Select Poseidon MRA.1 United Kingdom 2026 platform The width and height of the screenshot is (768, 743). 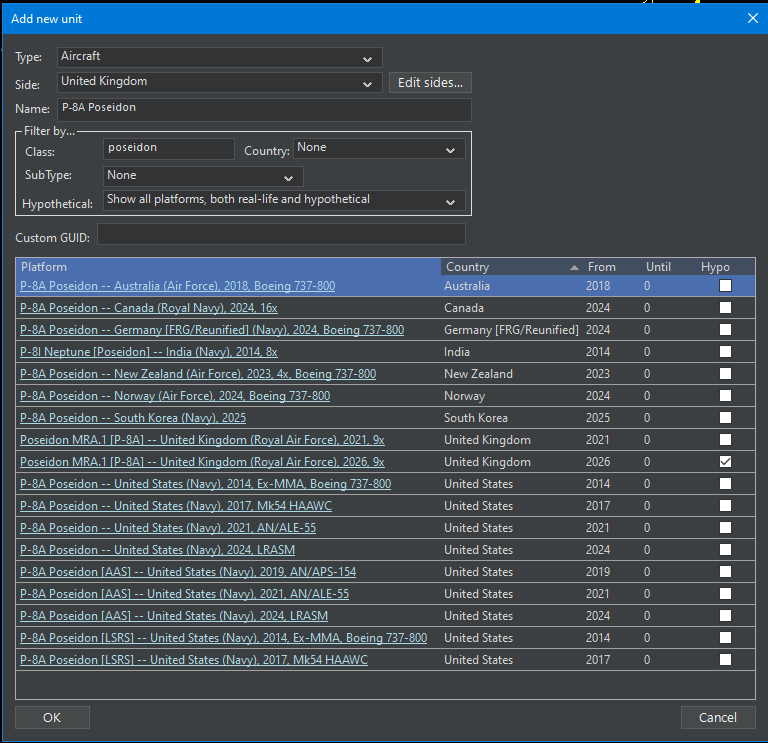click(x=202, y=462)
